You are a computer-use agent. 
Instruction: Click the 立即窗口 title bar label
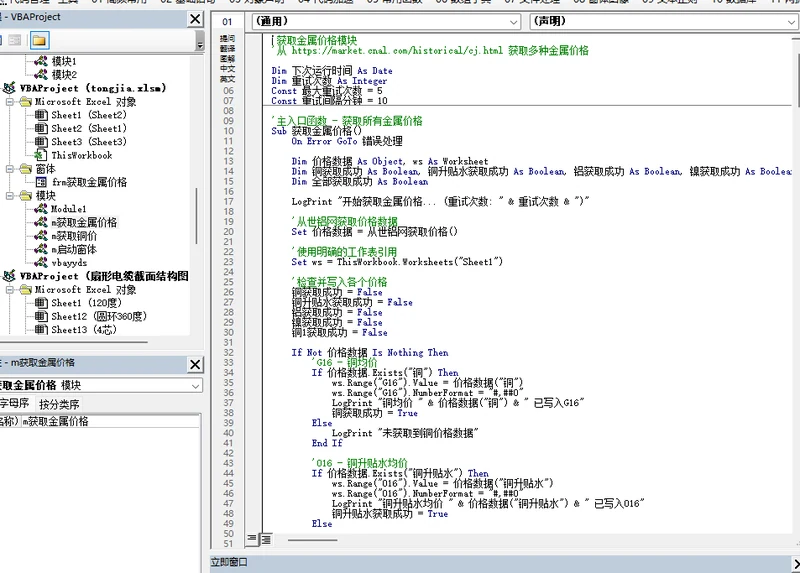[x=229, y=562]
